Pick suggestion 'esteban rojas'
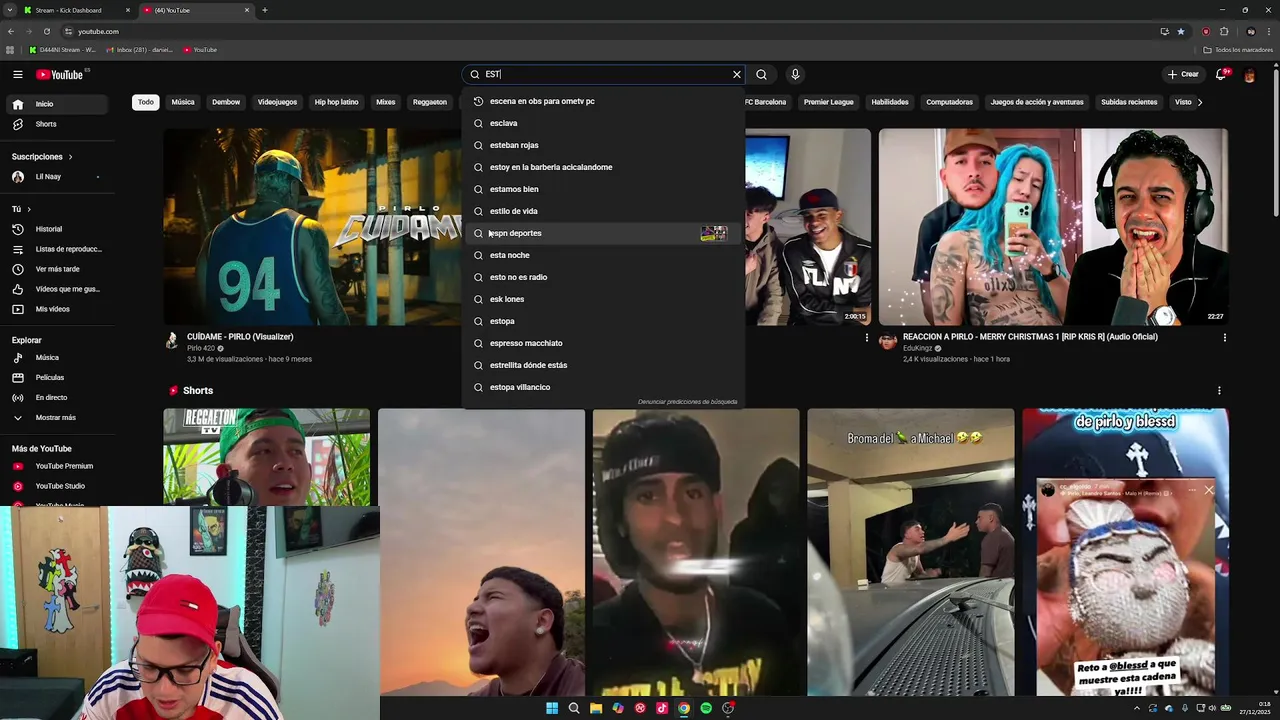Screen dimensions: 1280x720 tap(604, 145)
